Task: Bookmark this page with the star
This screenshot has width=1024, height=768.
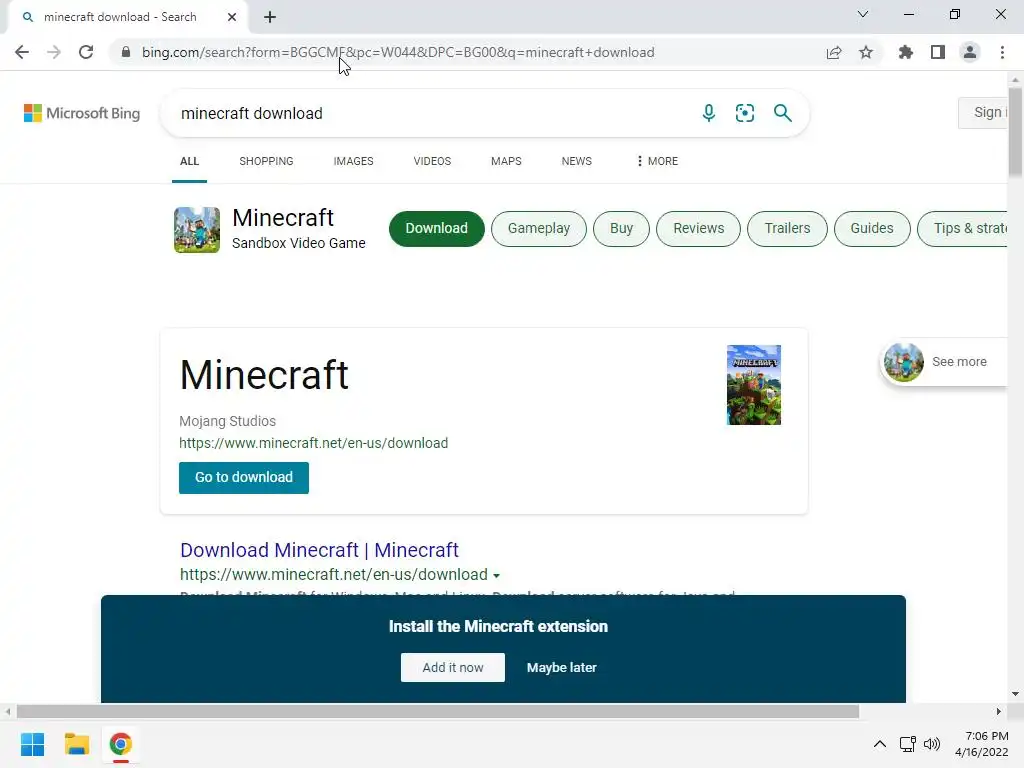Action: point(866,52)
